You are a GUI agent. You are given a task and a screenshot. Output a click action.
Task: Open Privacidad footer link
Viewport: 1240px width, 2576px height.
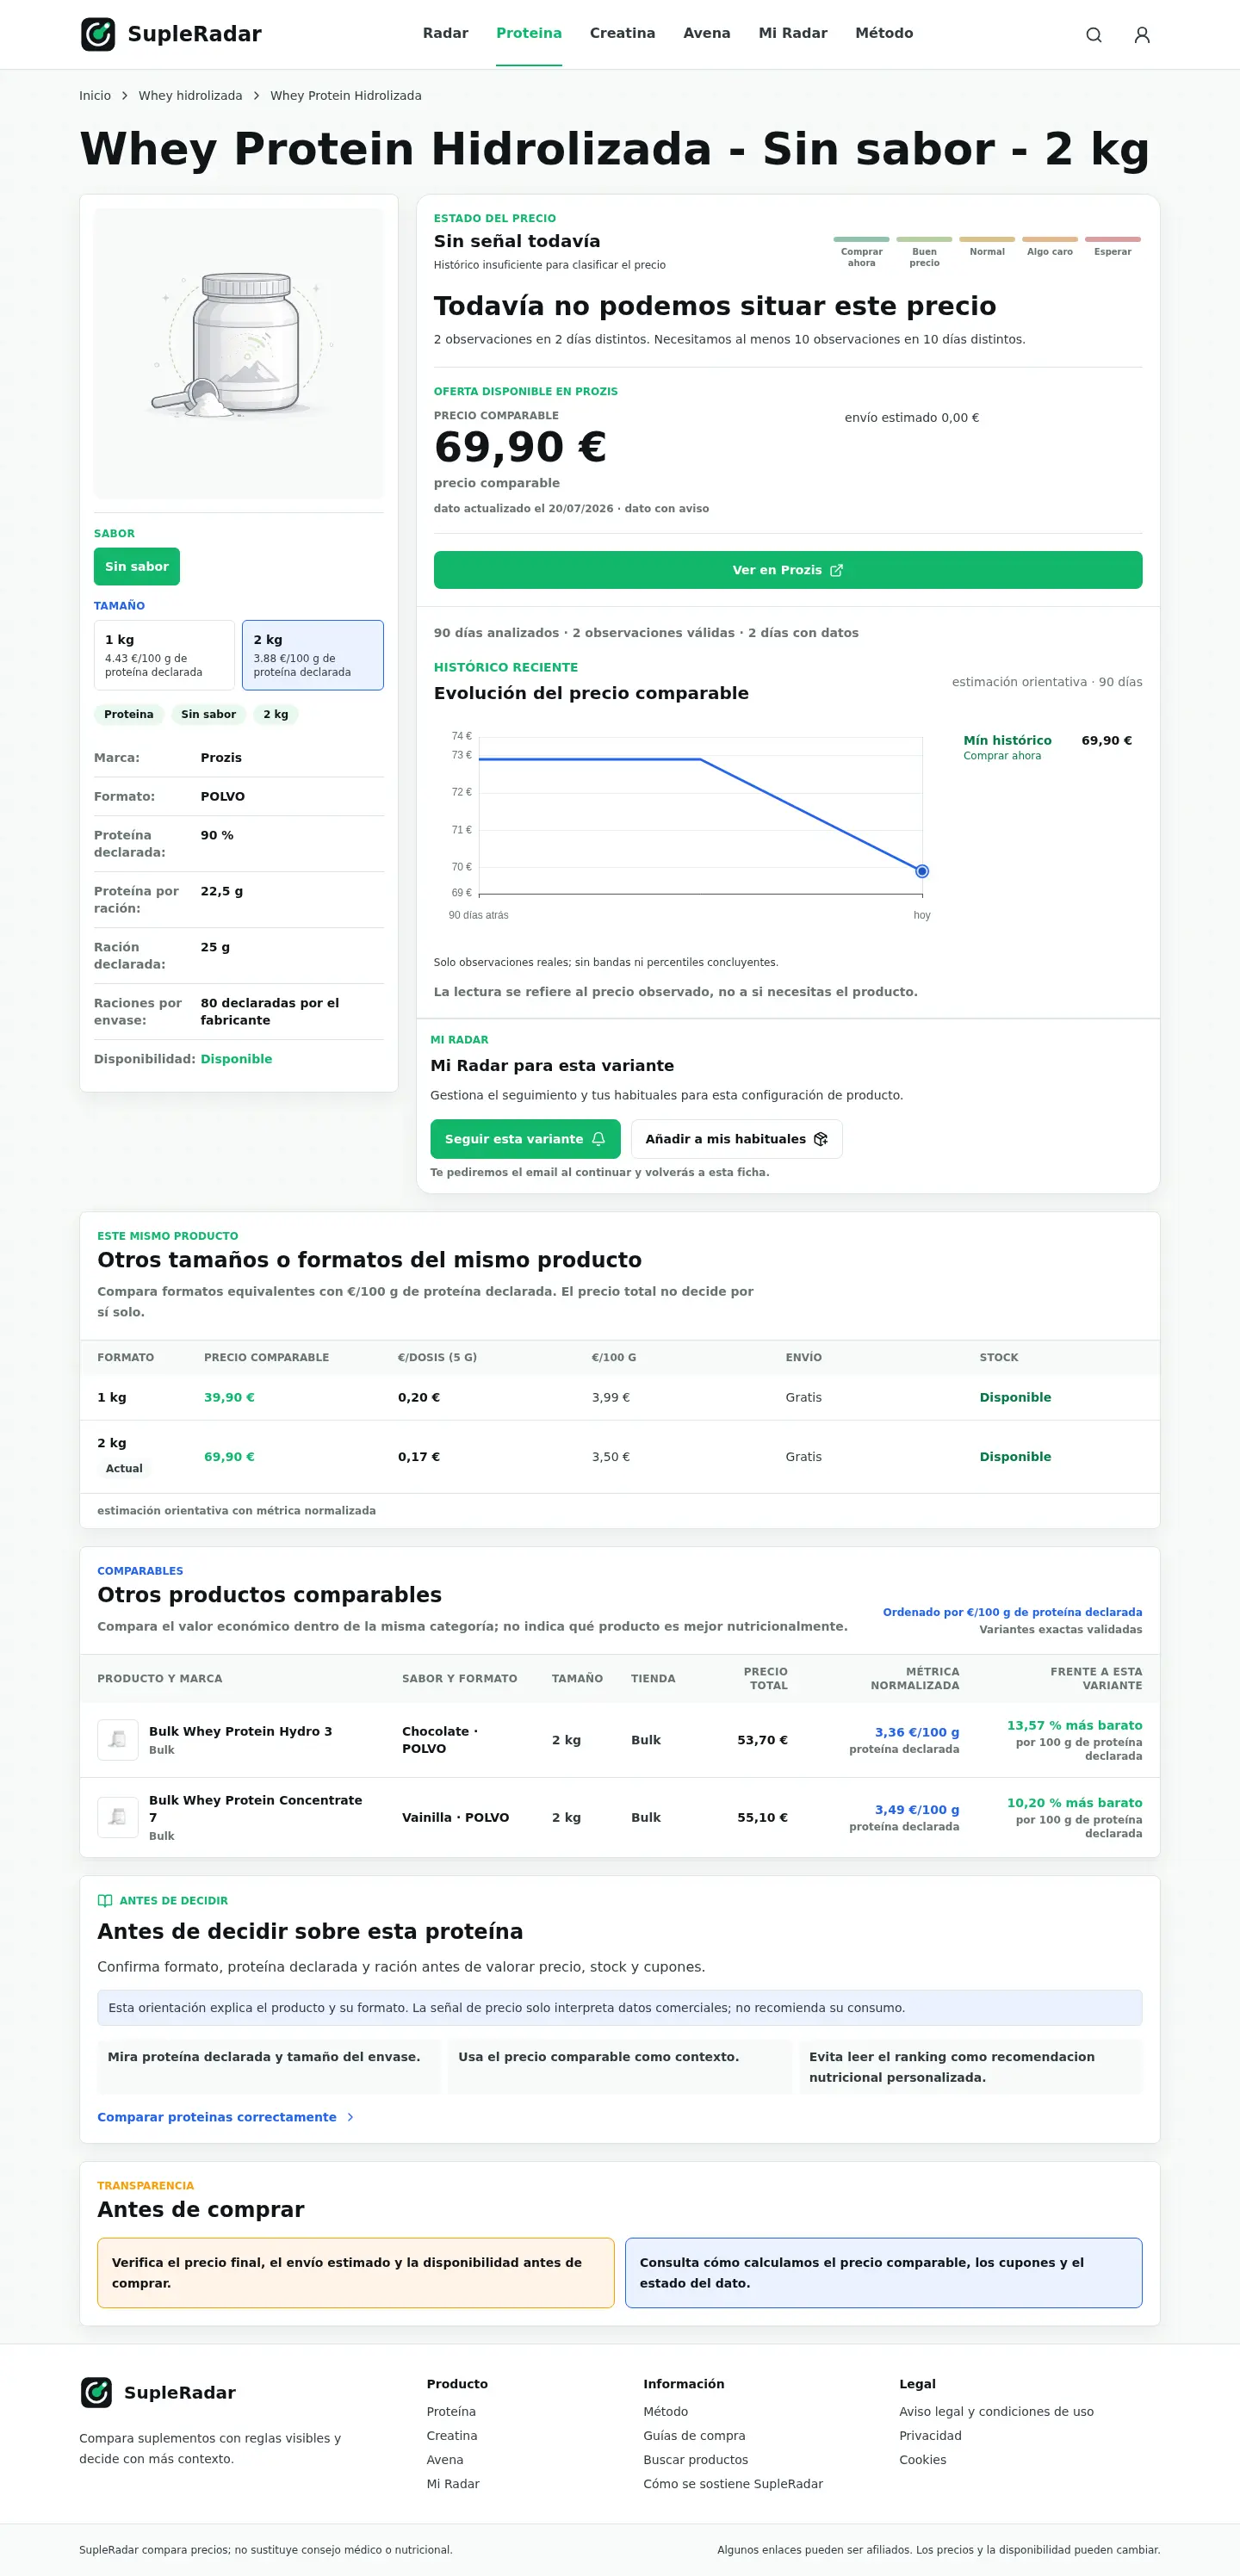[930, 2435]
